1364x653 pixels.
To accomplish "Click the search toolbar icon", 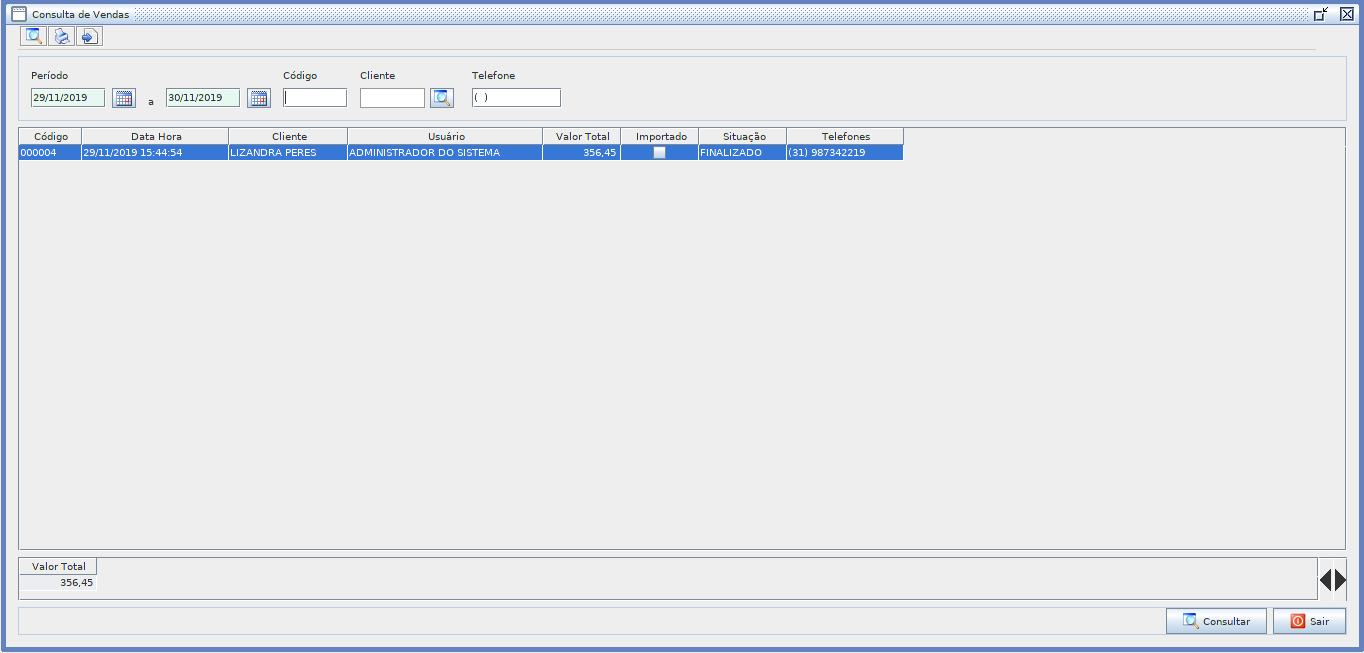I will coord(34,36).
